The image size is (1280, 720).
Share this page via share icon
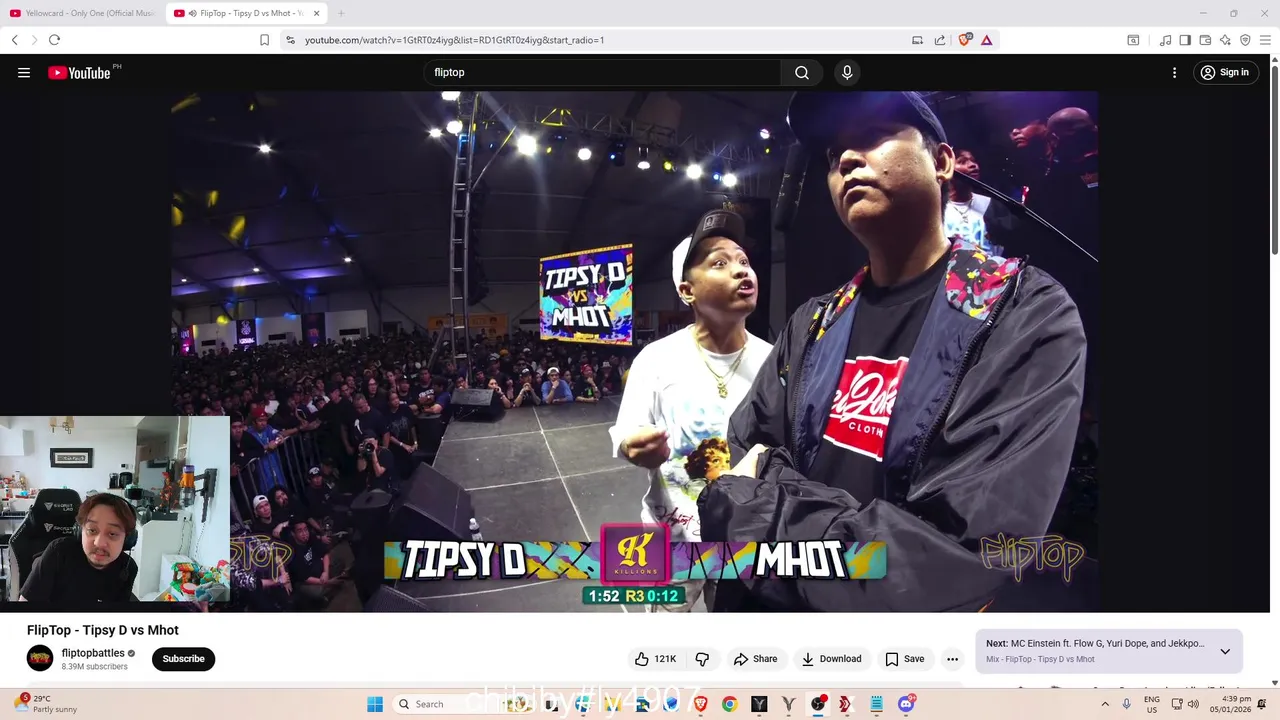[940, 40]
